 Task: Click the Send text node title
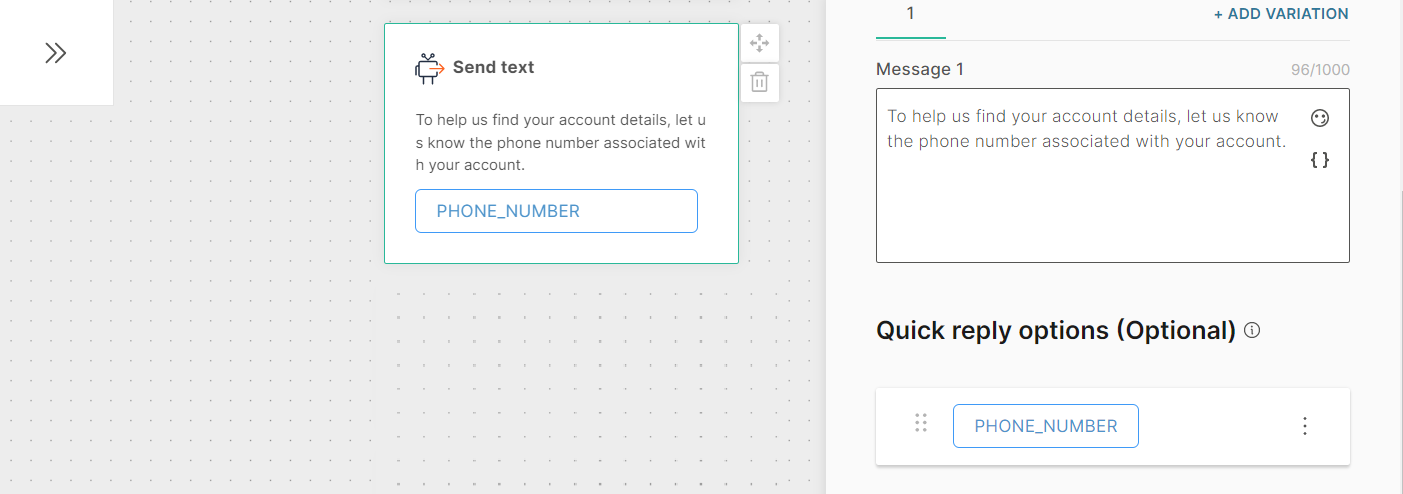click(493, 68)
